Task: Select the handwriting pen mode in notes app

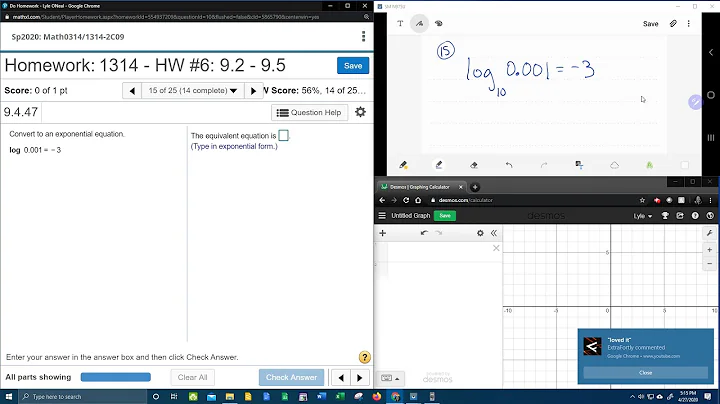Action: [420, 23]
